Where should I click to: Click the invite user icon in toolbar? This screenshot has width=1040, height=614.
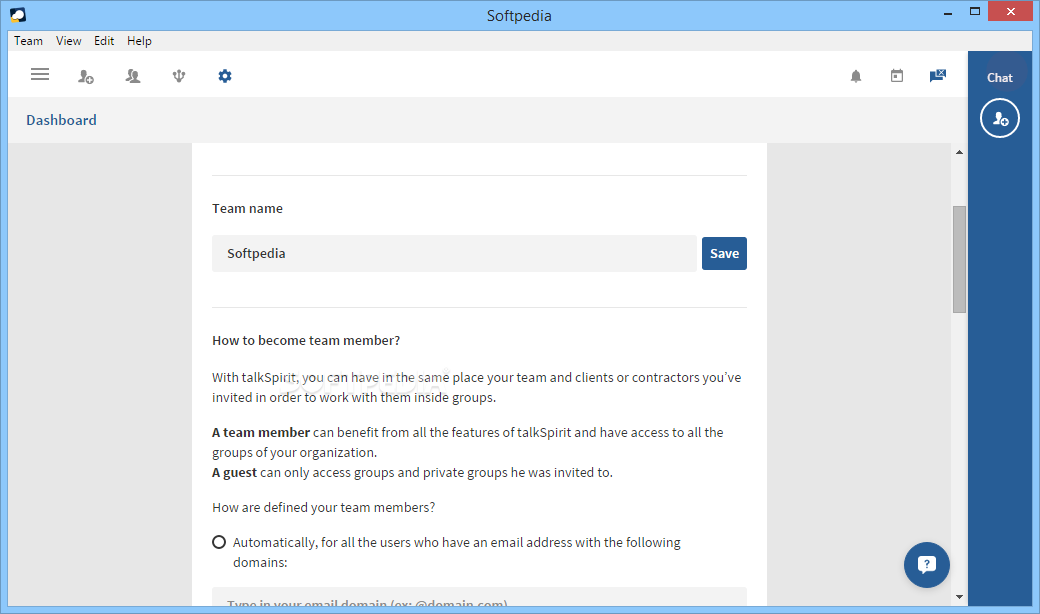[86, 76]
